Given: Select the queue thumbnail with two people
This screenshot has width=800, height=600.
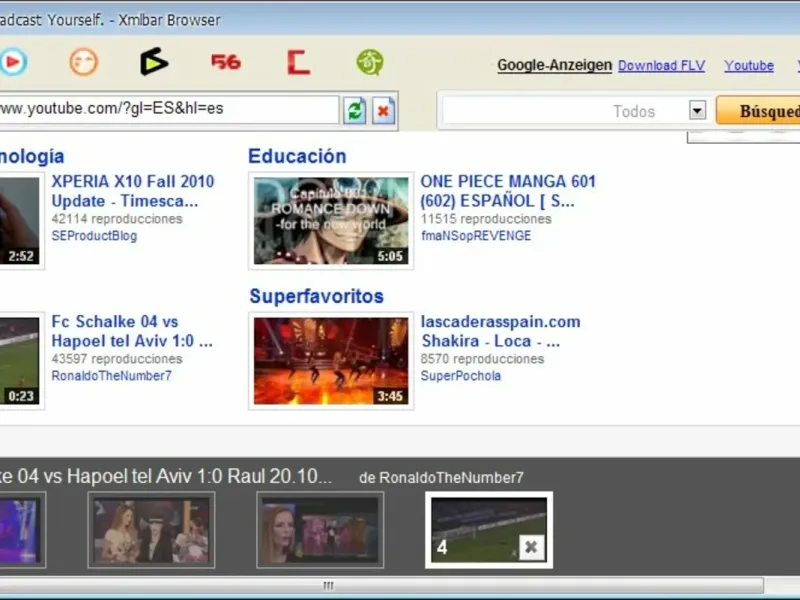Looking at the screenshot, I should coord(151,530).
